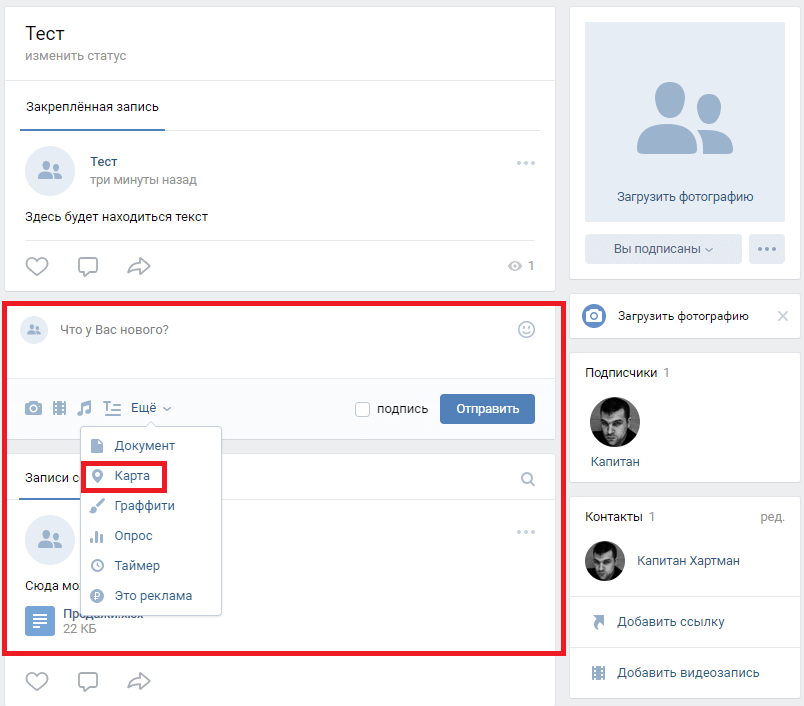
Task: Select Карта from the attachment menu
Action: 132,476
